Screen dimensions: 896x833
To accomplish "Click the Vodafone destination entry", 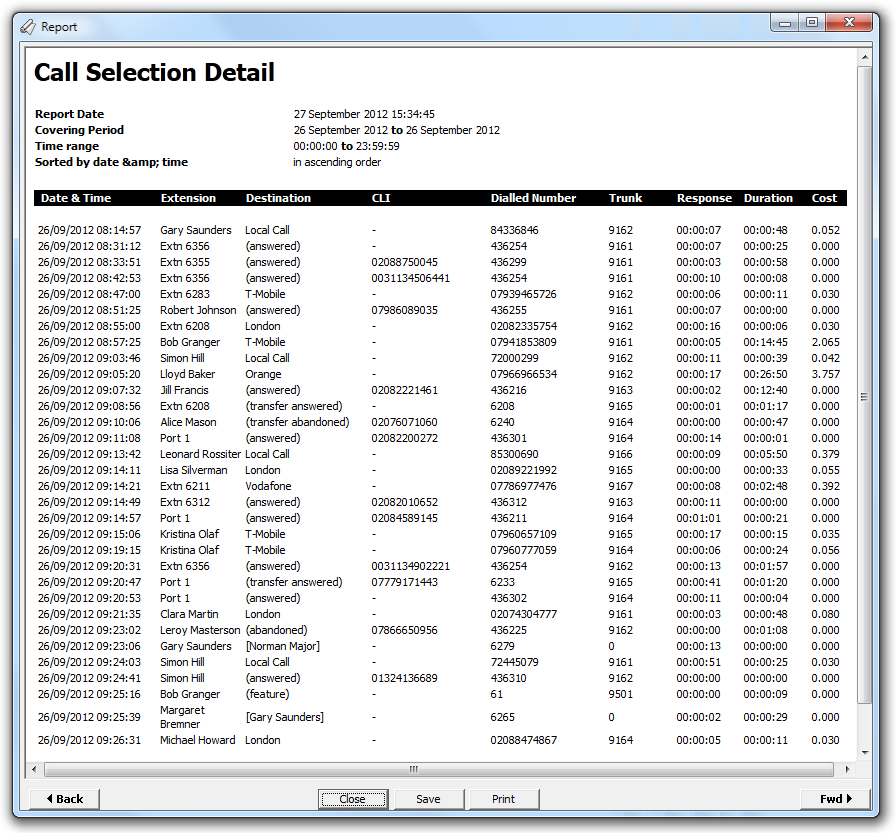I will click(268, 486).
